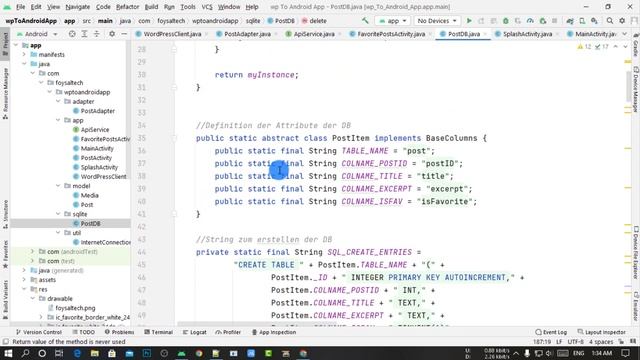Open the Terminal tool window
This screenshot has height=360, width=640.
click(158, 332)
